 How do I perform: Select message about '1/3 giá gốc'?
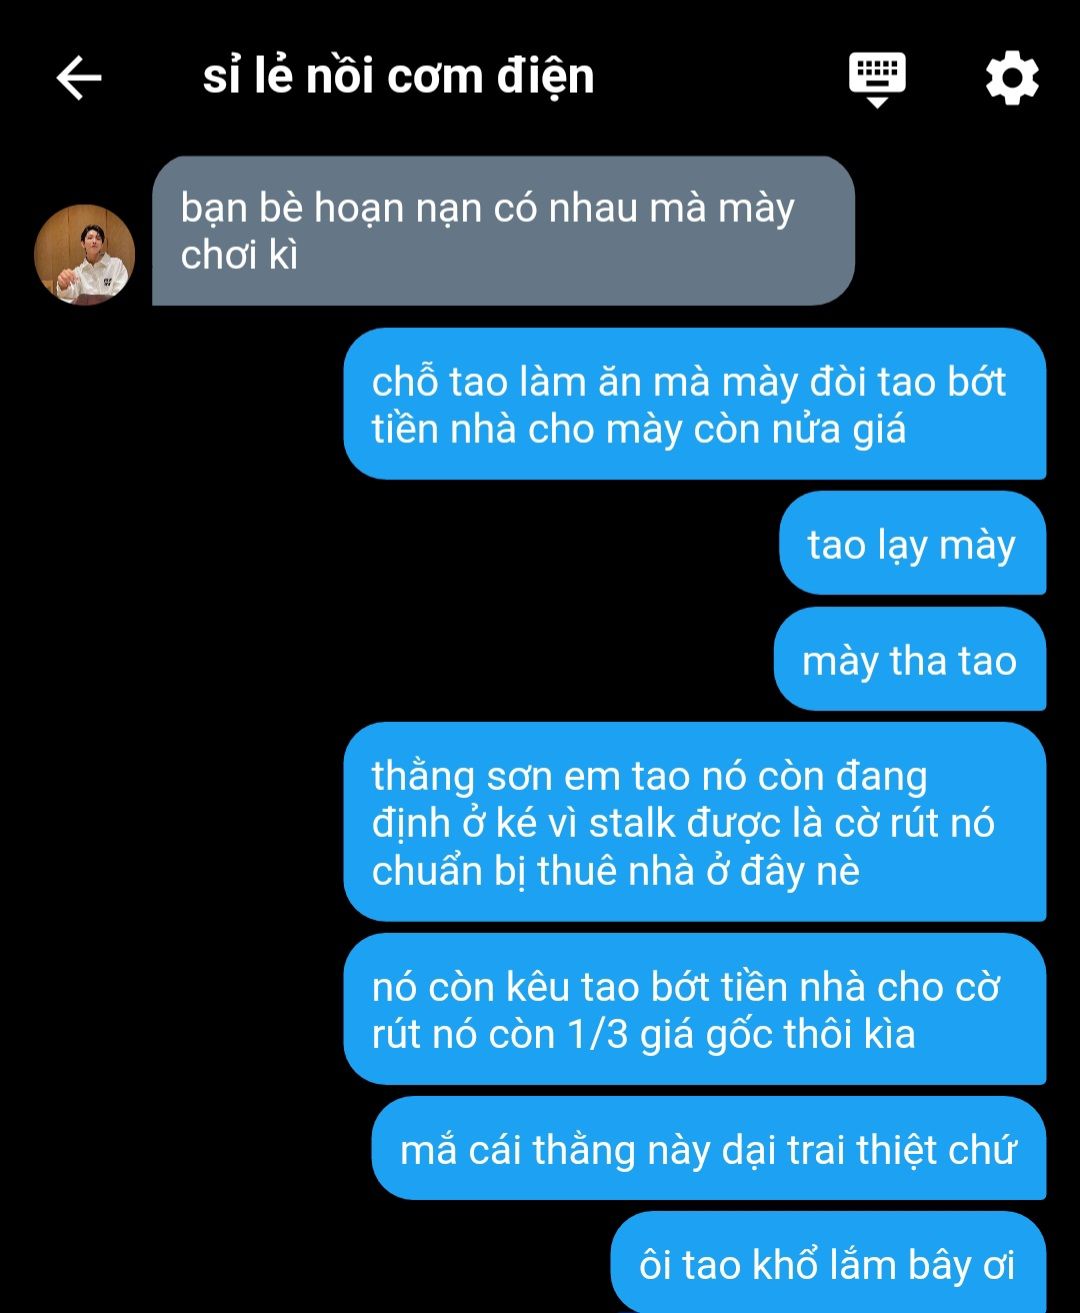(x=694, y=1010)
